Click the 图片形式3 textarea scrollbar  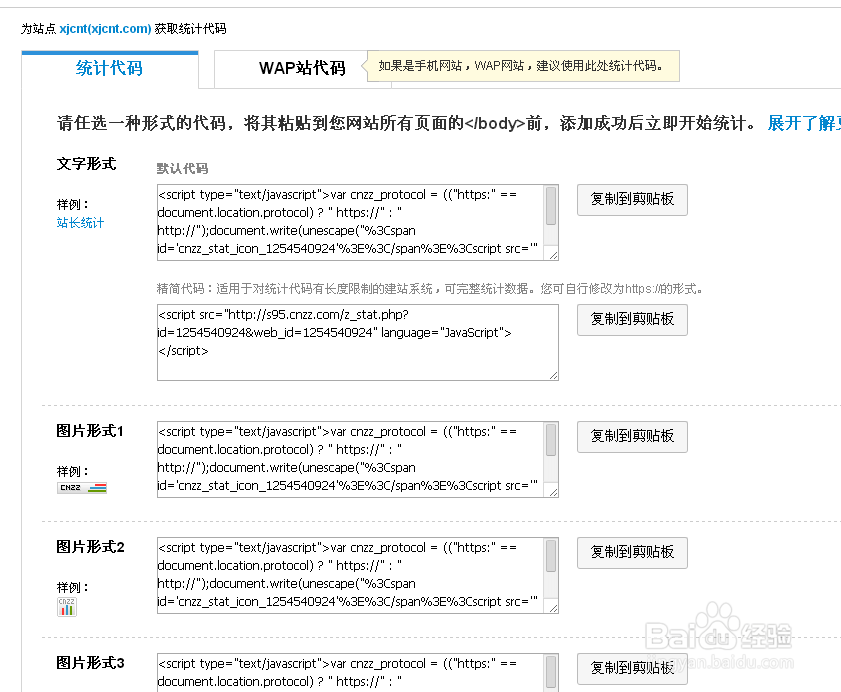click(x=551, y=673)
